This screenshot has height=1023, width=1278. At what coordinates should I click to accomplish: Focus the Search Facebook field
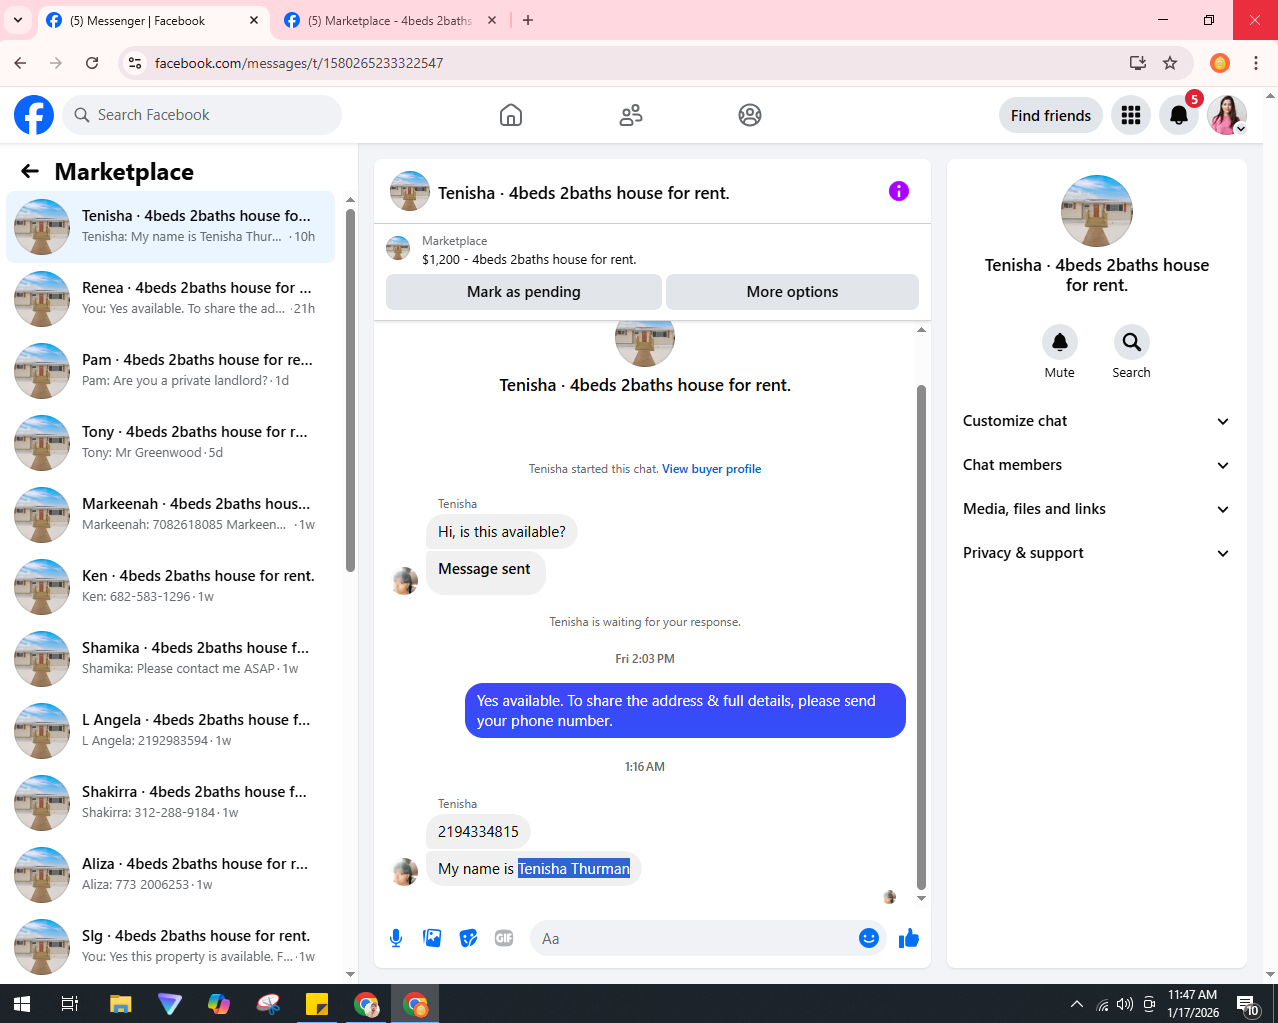202,115
